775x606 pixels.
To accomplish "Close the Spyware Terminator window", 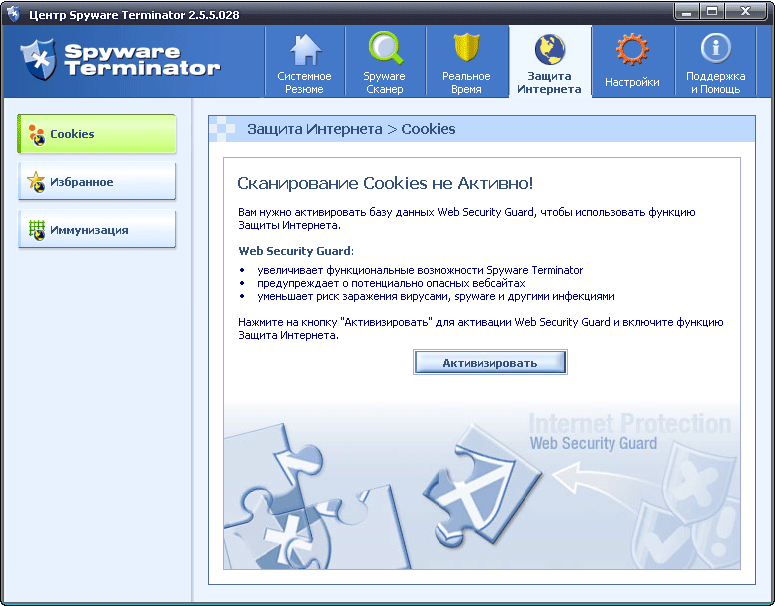I will pyautogui.click(x=746, y=12).
